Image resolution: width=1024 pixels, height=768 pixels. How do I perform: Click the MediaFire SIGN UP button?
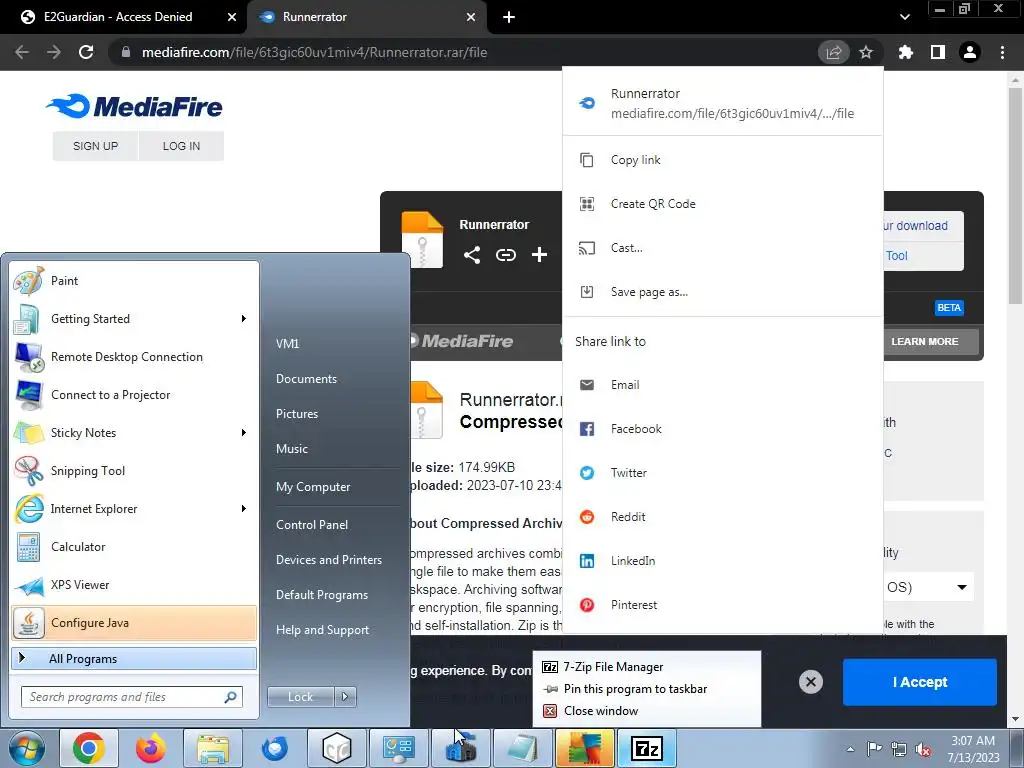tap(95, 146)
